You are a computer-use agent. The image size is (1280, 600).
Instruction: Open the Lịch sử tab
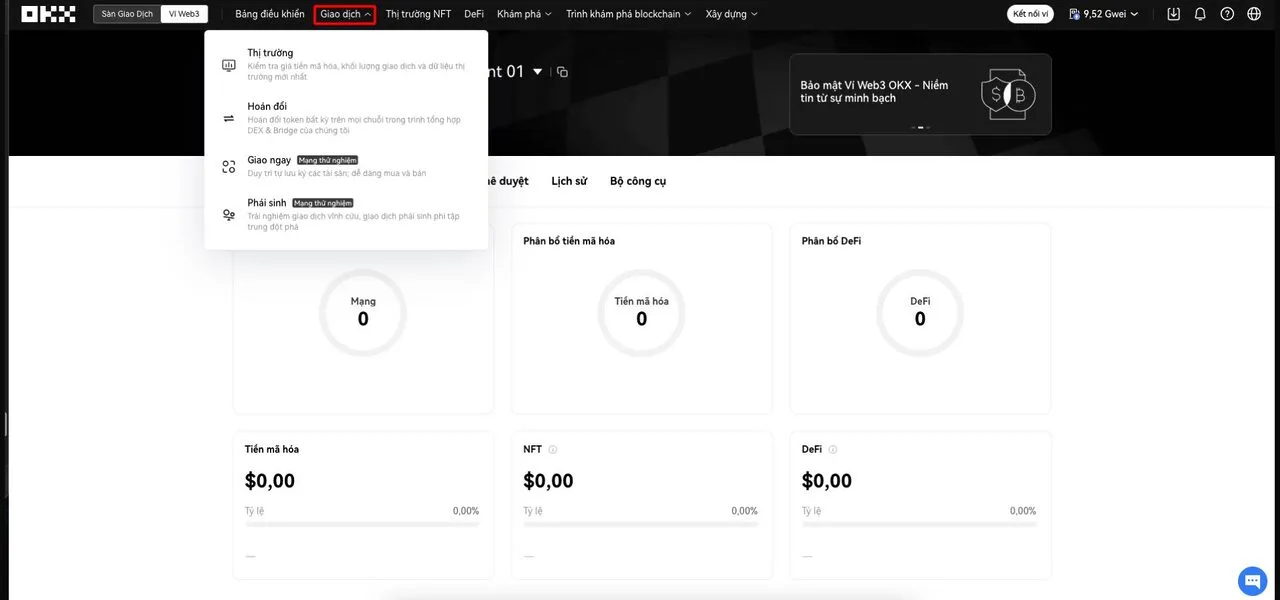[569, 181]
